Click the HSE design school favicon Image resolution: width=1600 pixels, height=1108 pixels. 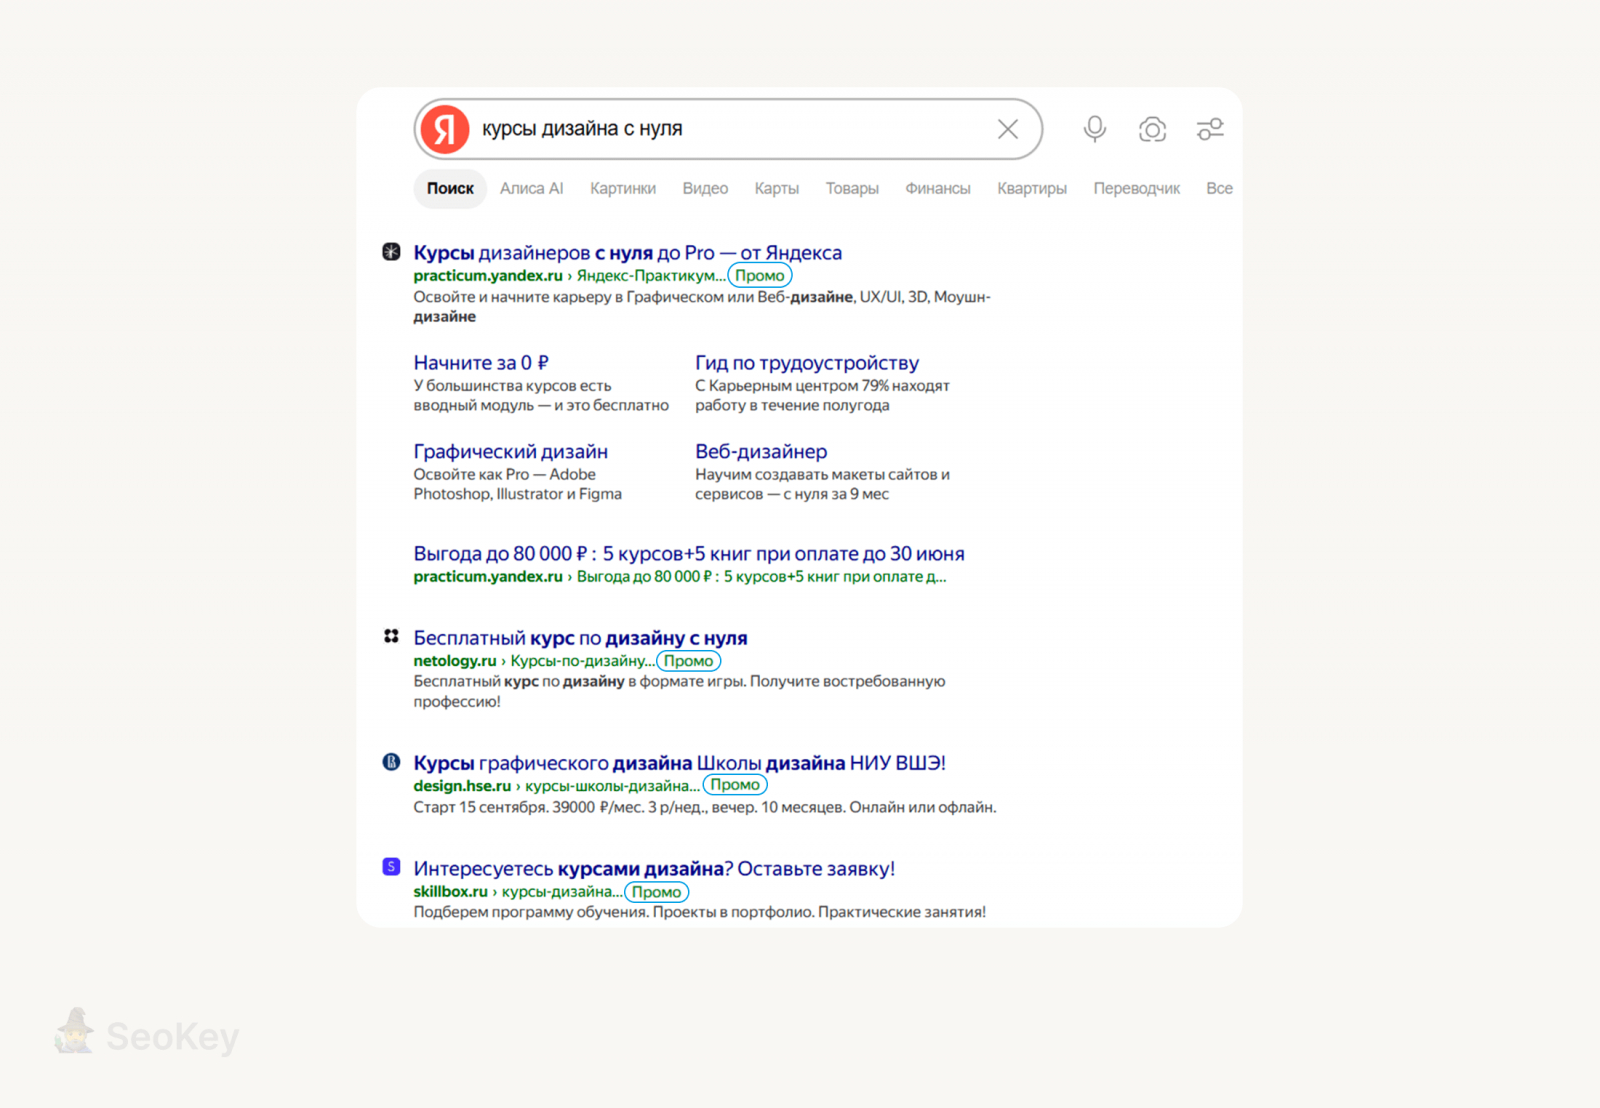click(x=392, y=762)
